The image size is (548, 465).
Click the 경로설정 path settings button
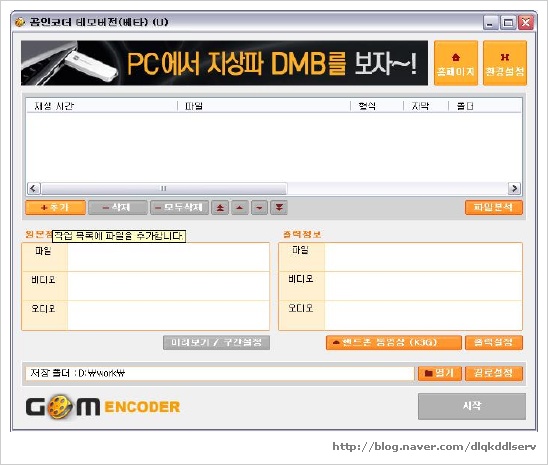tap(494, 373)
